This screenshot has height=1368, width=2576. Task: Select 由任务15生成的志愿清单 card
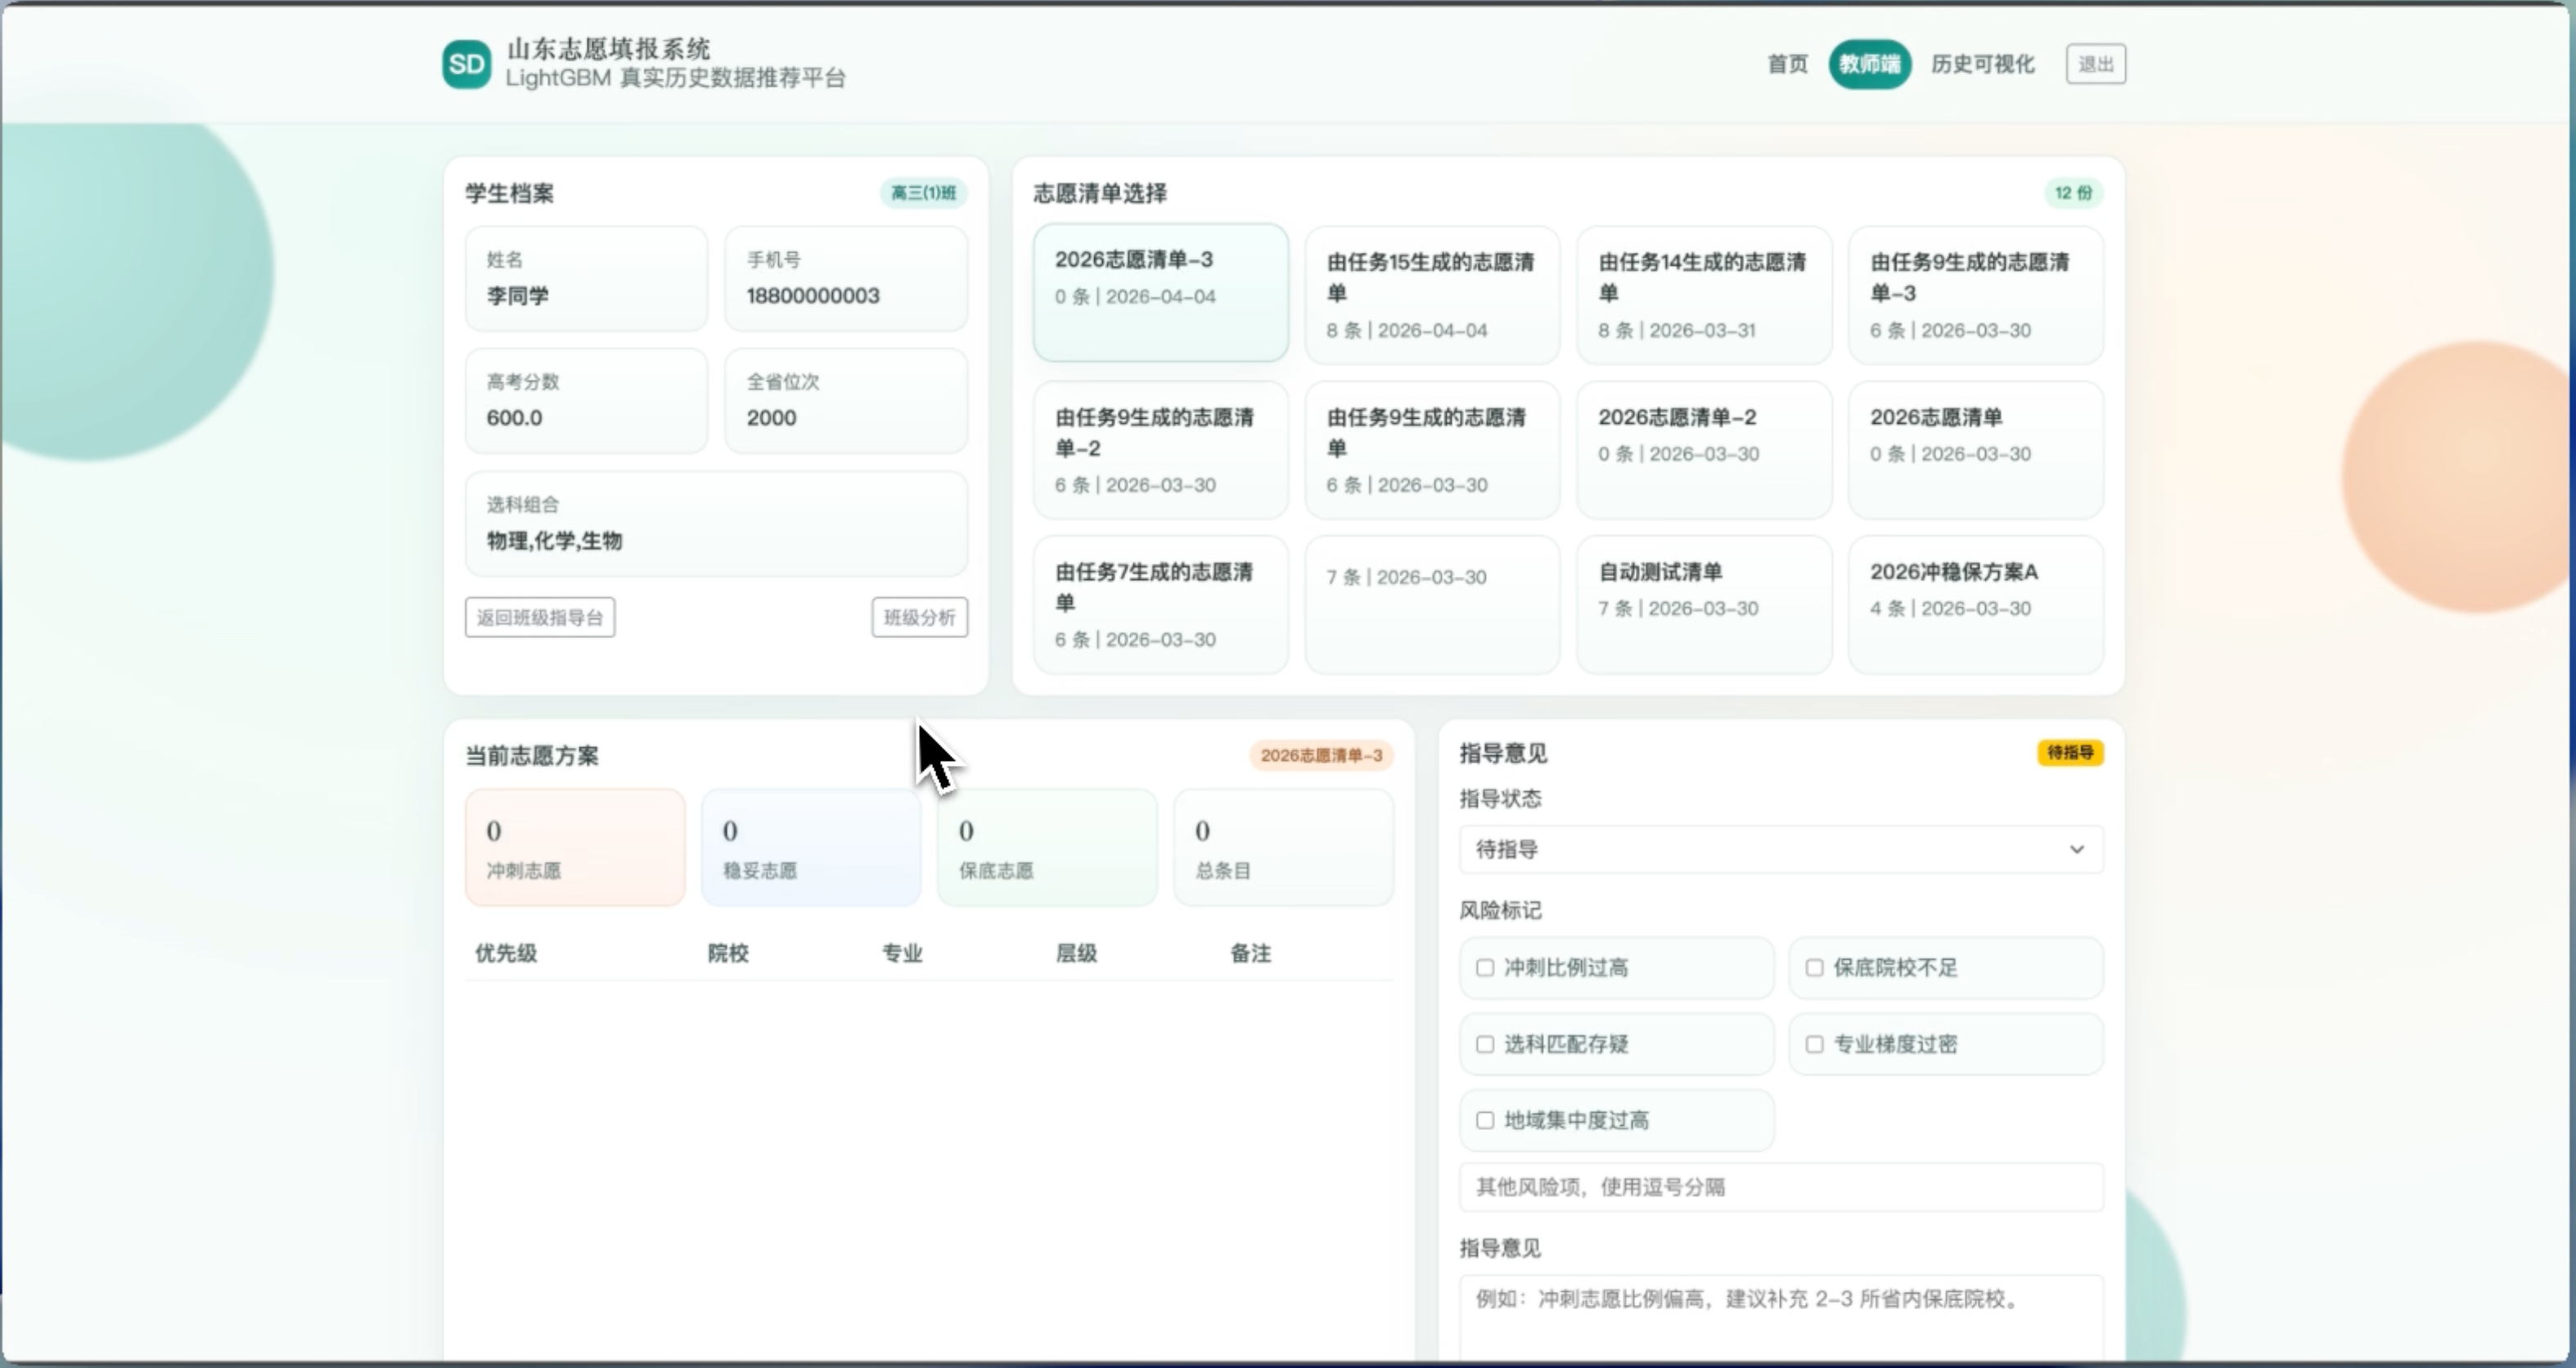1431,294
